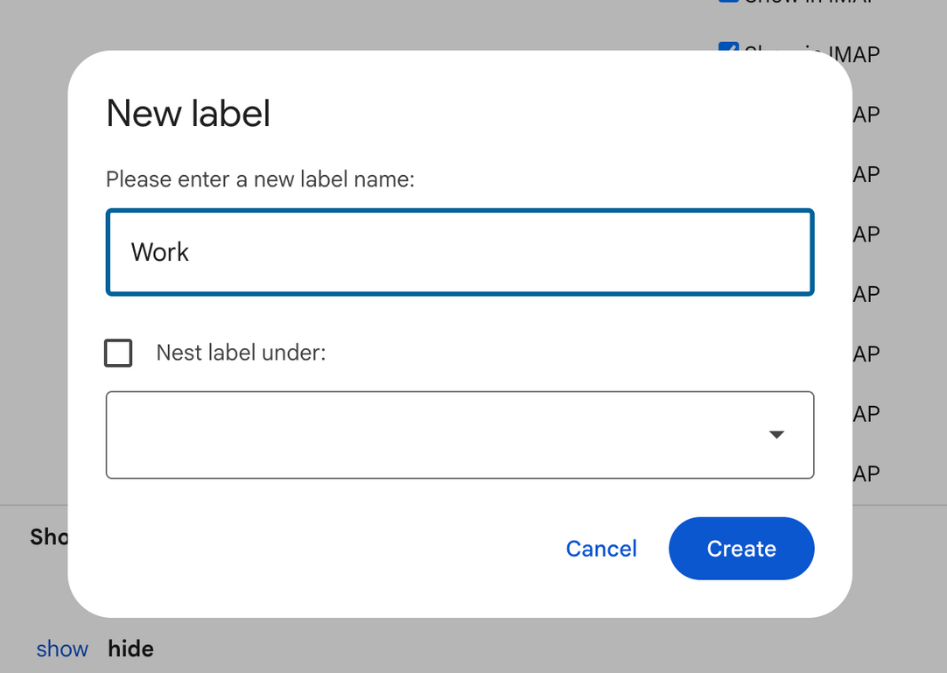Click the 'Nest label under:' text label
Viewport: 947px width, 673px height.
241,353
